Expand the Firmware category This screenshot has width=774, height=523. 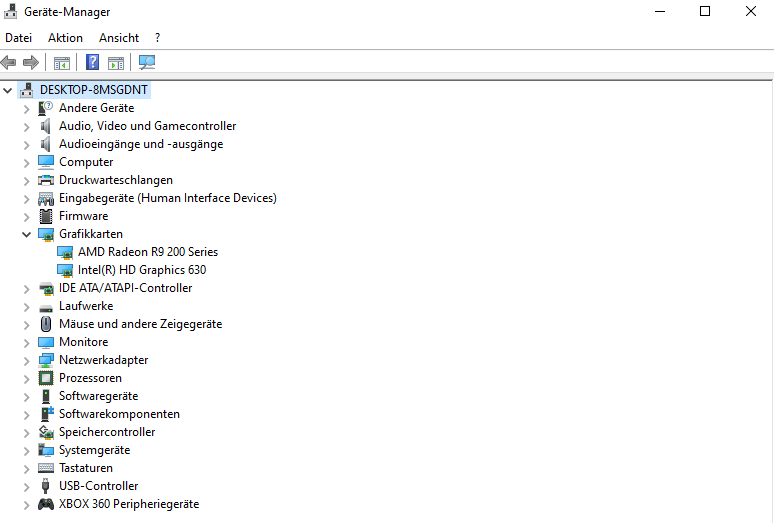(x=27, y=217)
